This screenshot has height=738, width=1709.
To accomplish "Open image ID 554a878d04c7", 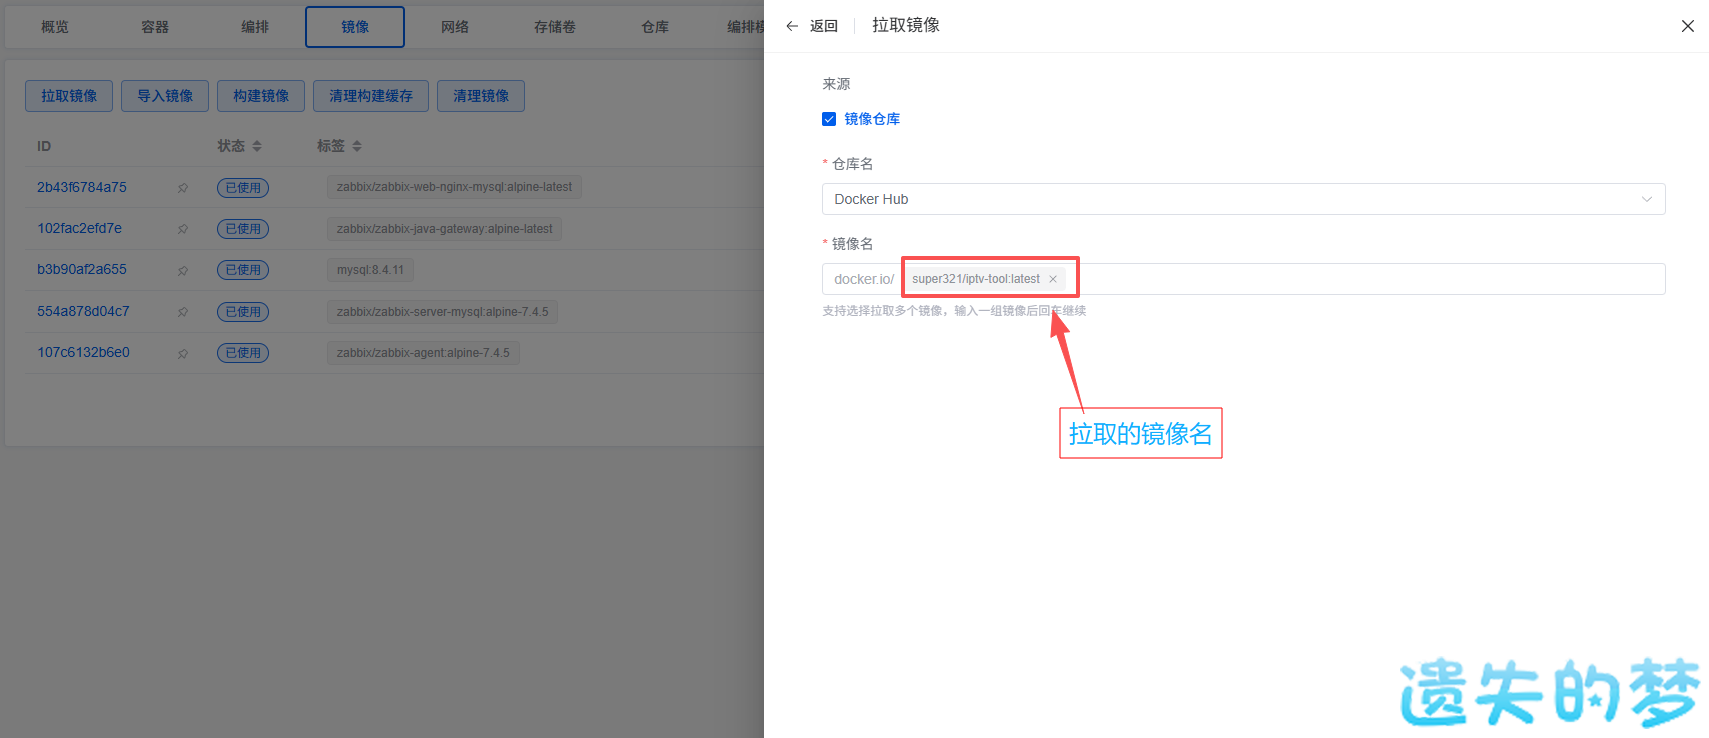I will tap(83, 311).
